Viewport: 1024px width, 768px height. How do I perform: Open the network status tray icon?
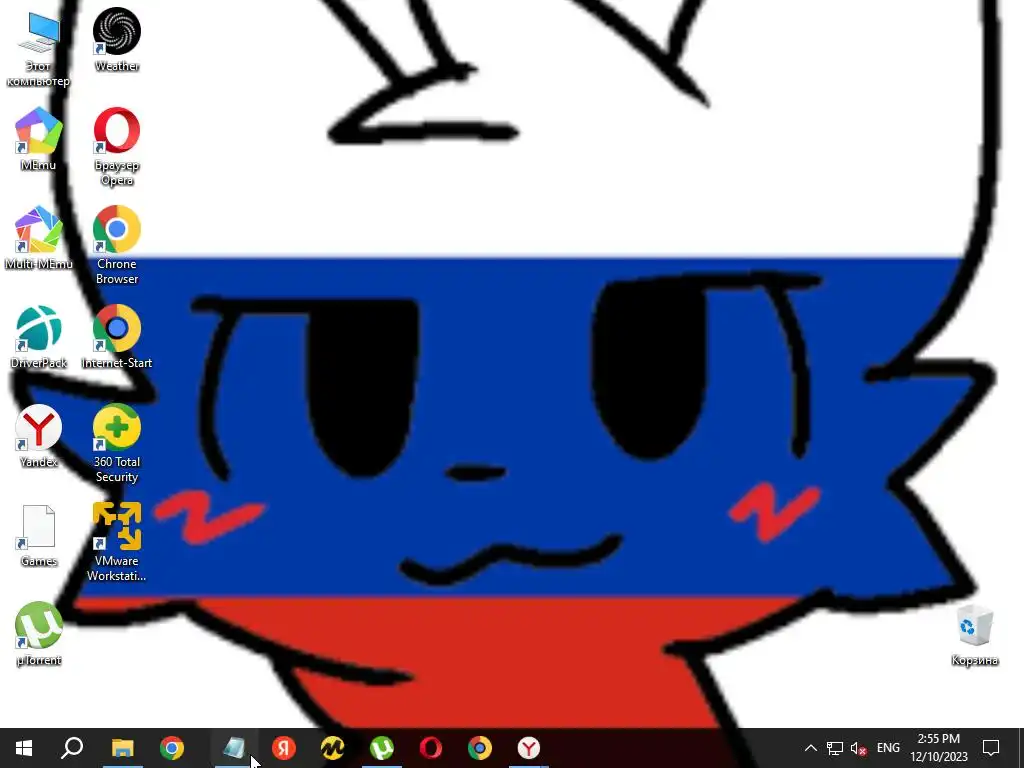835,748
